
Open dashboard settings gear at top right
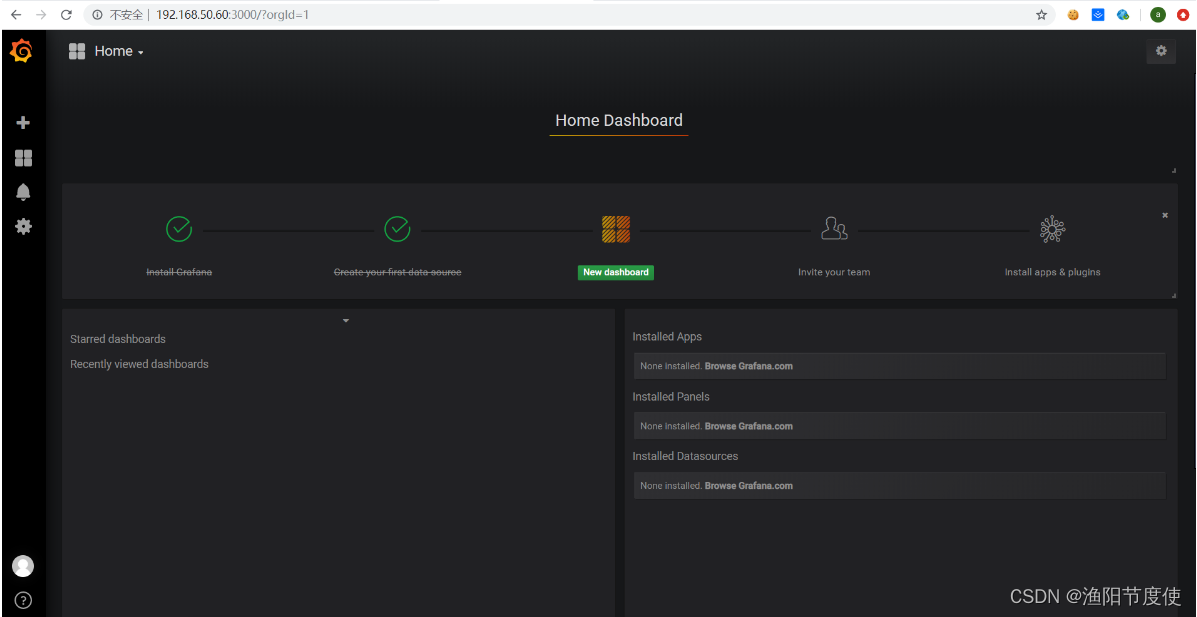pyautogui.click(x=1161, y=51)
